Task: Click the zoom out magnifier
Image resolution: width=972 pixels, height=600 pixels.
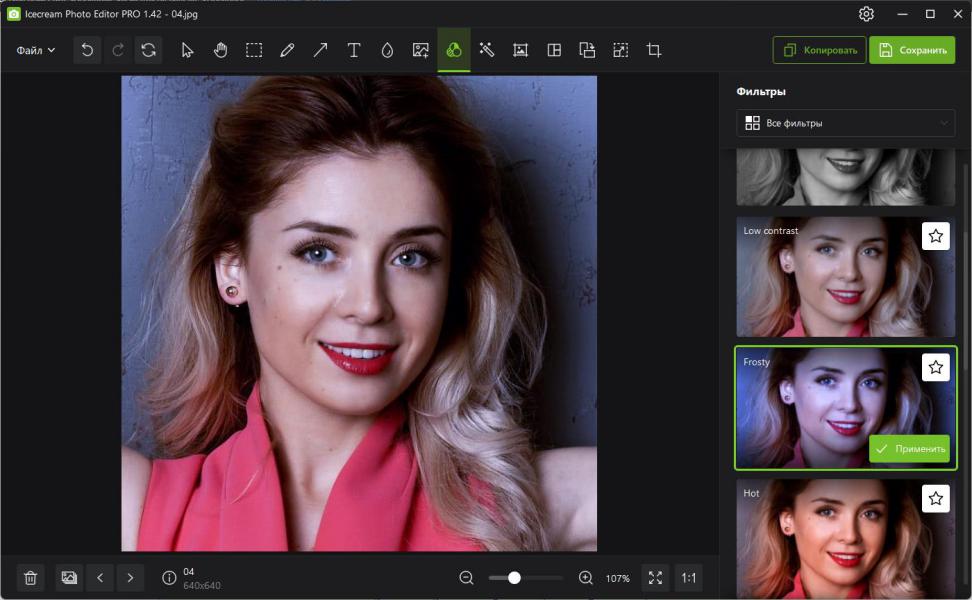Action: [x=467, y=578]
